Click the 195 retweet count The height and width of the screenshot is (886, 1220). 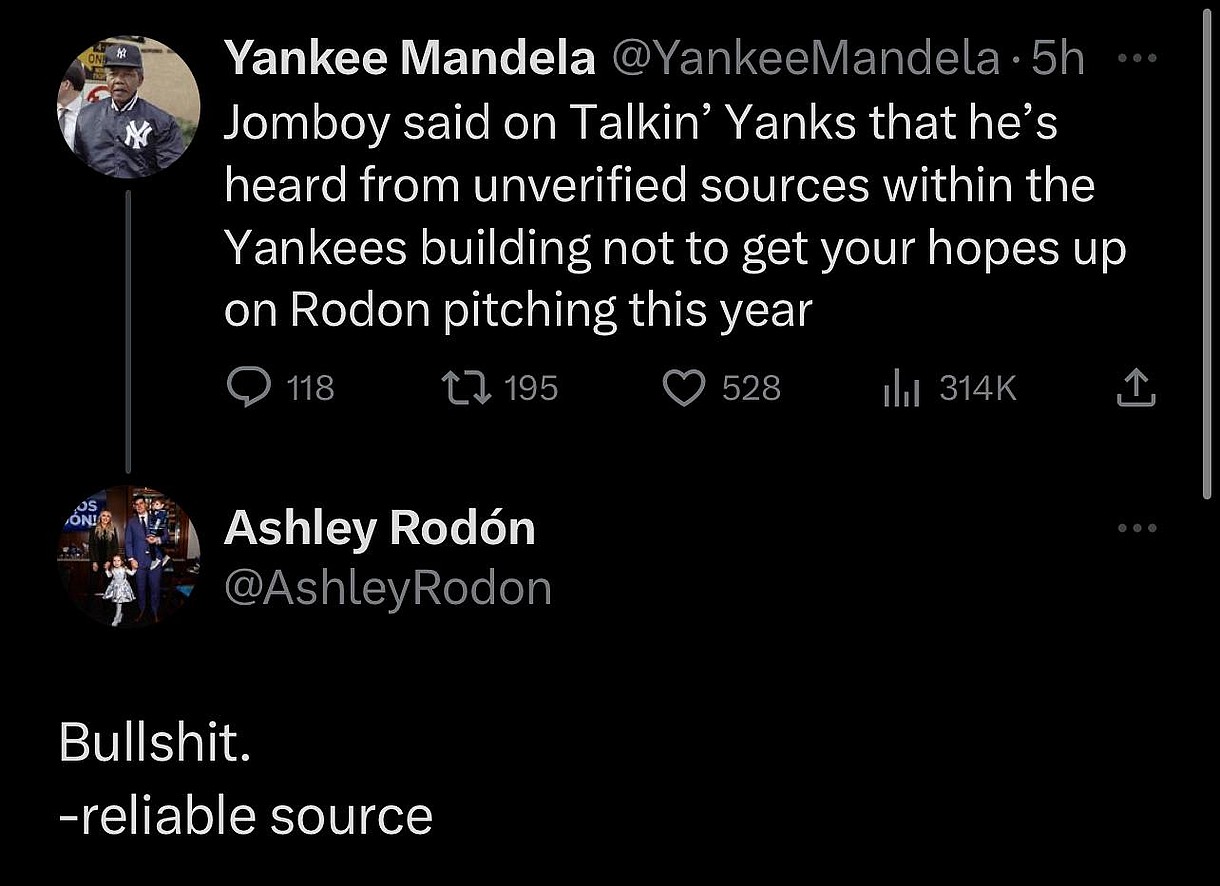pos(531,388)
